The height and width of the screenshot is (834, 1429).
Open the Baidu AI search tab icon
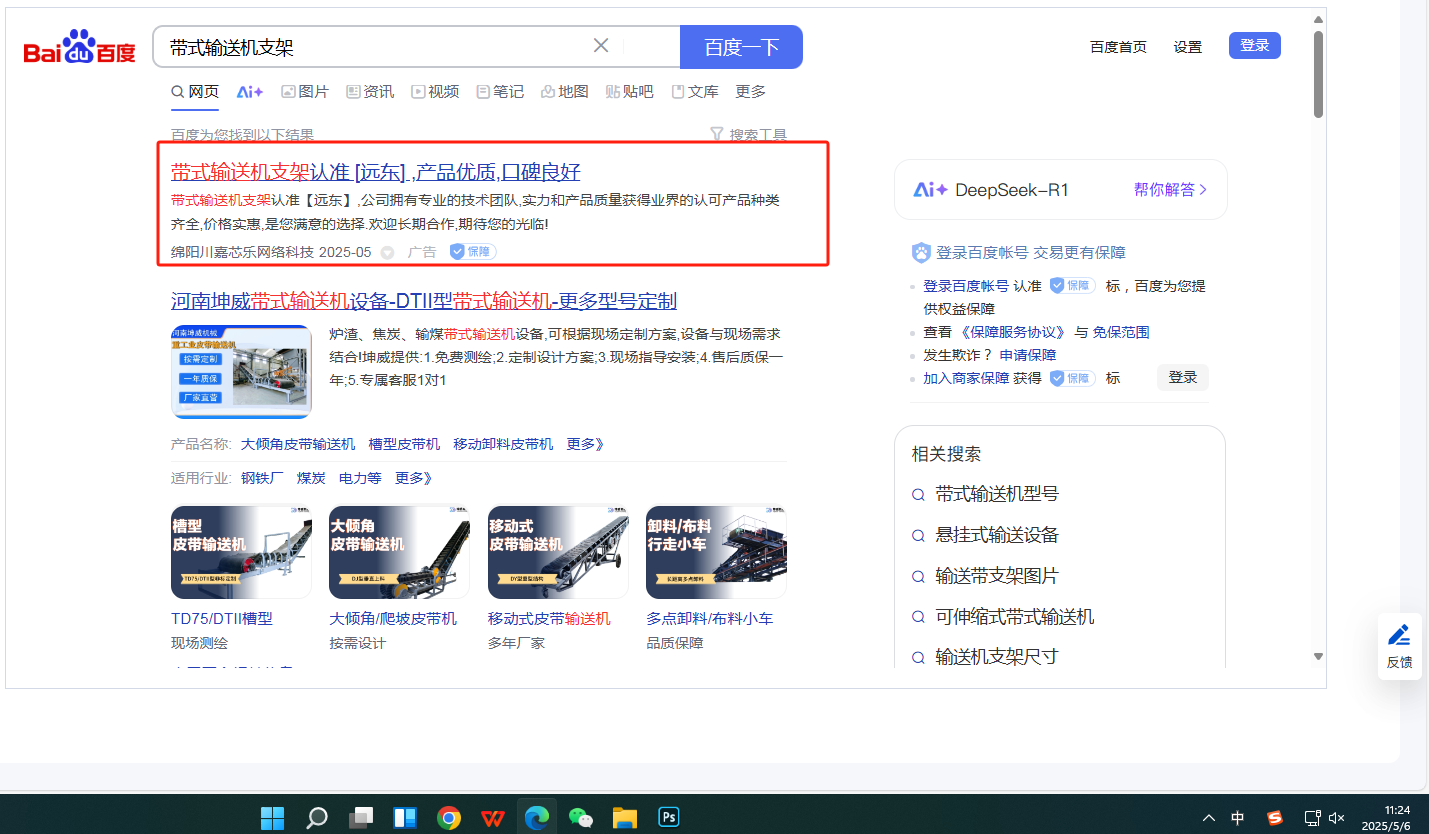(250, 92)
